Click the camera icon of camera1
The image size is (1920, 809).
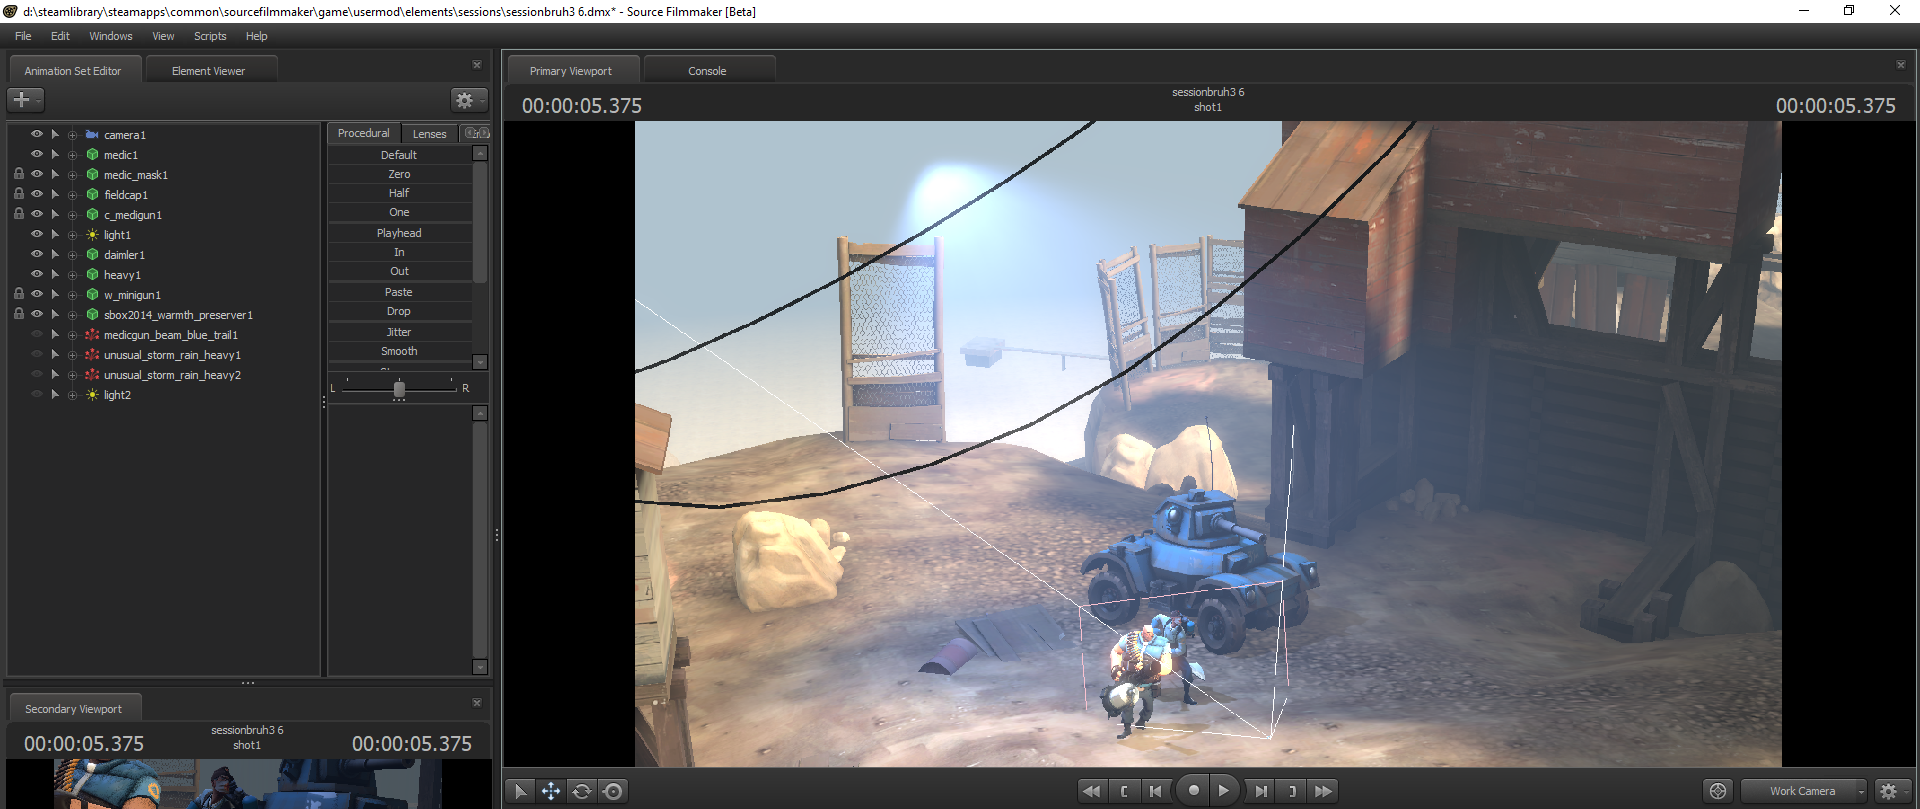click(92, 135)
